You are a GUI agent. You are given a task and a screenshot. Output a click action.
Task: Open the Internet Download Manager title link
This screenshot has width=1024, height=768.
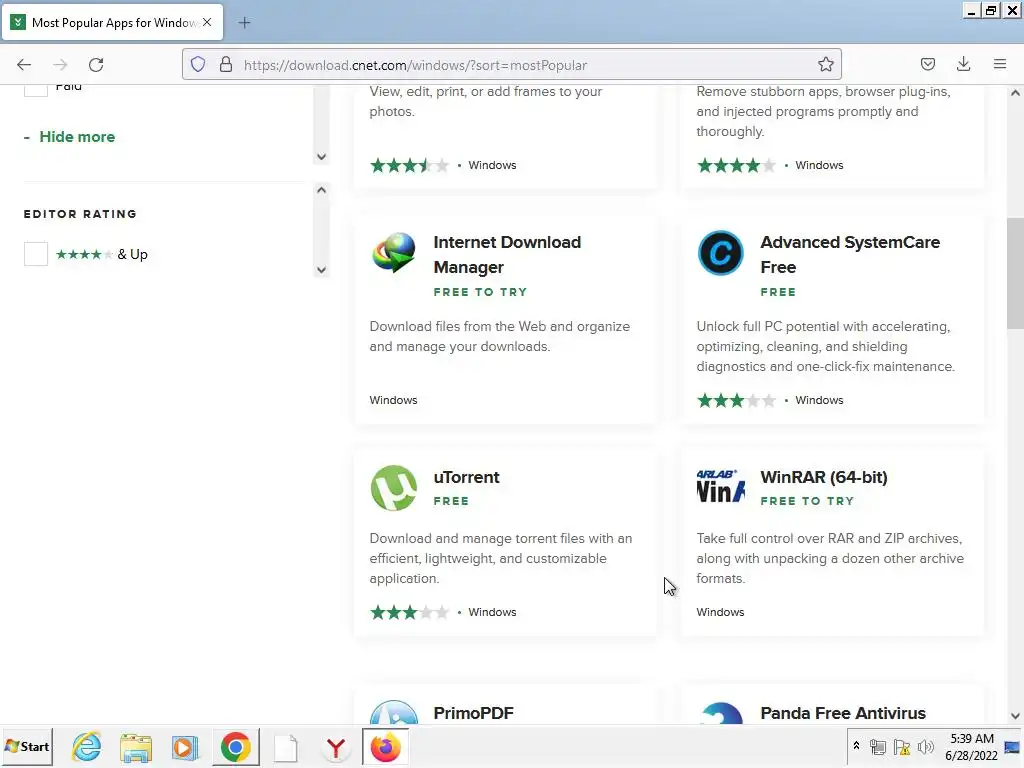click(507, 255)
